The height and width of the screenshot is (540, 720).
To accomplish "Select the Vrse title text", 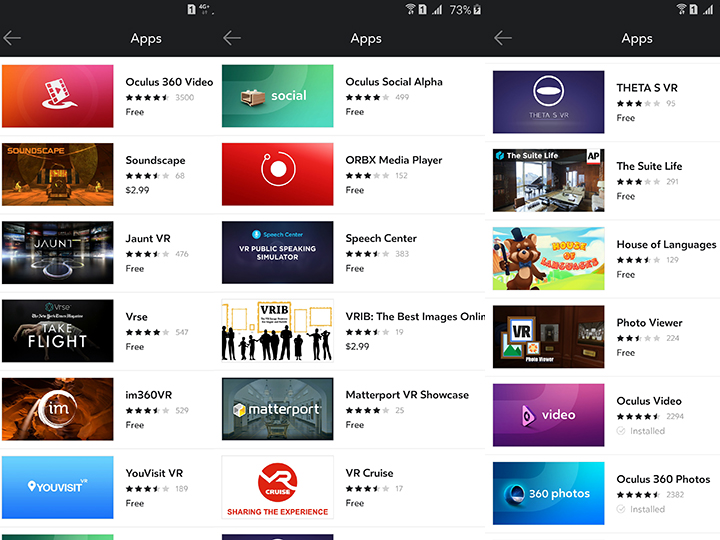I will (x=136, y=317).
